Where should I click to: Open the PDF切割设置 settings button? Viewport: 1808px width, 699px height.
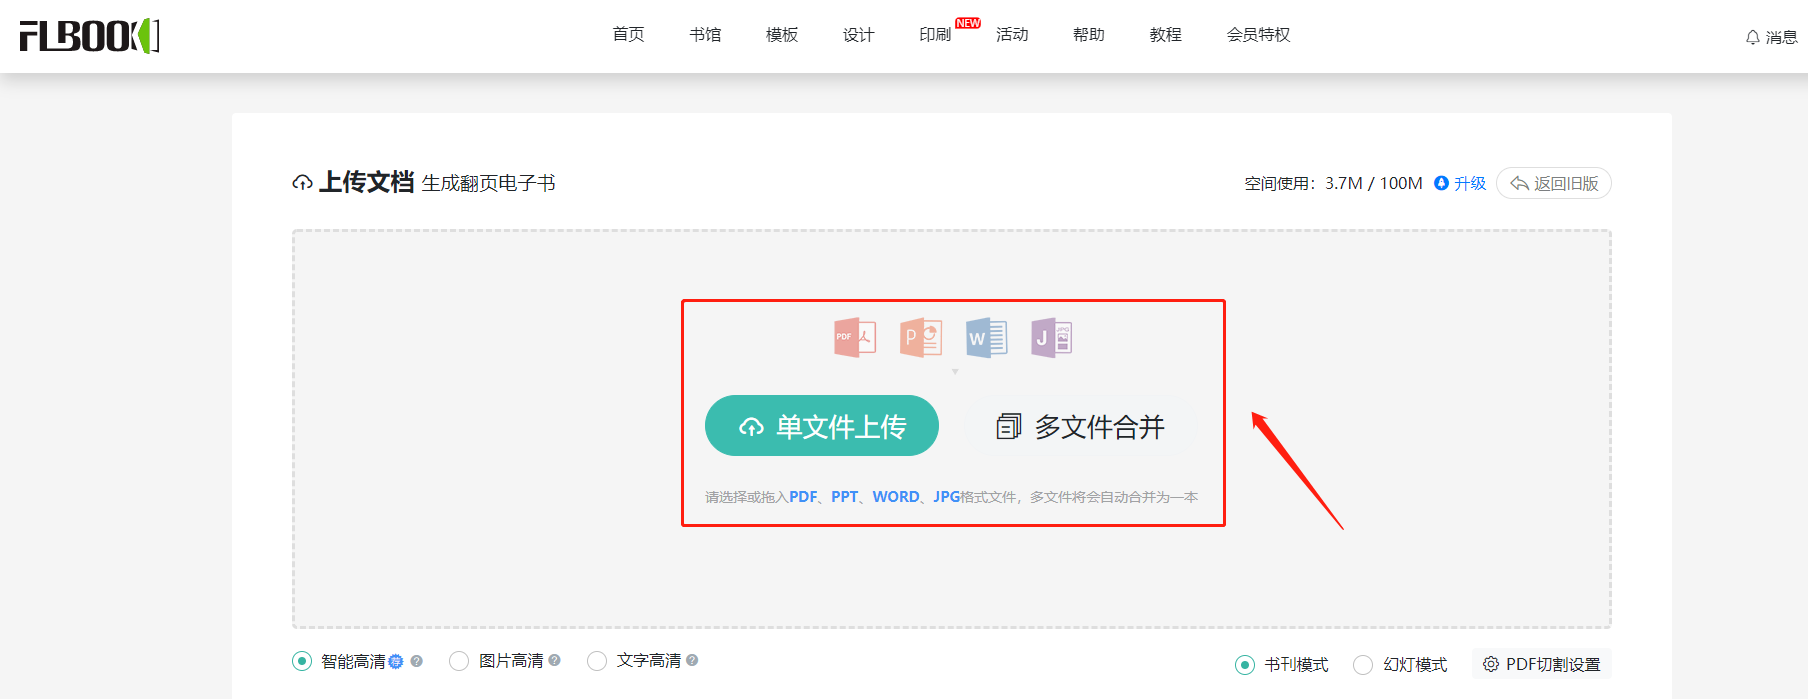tap(1541, 664)
